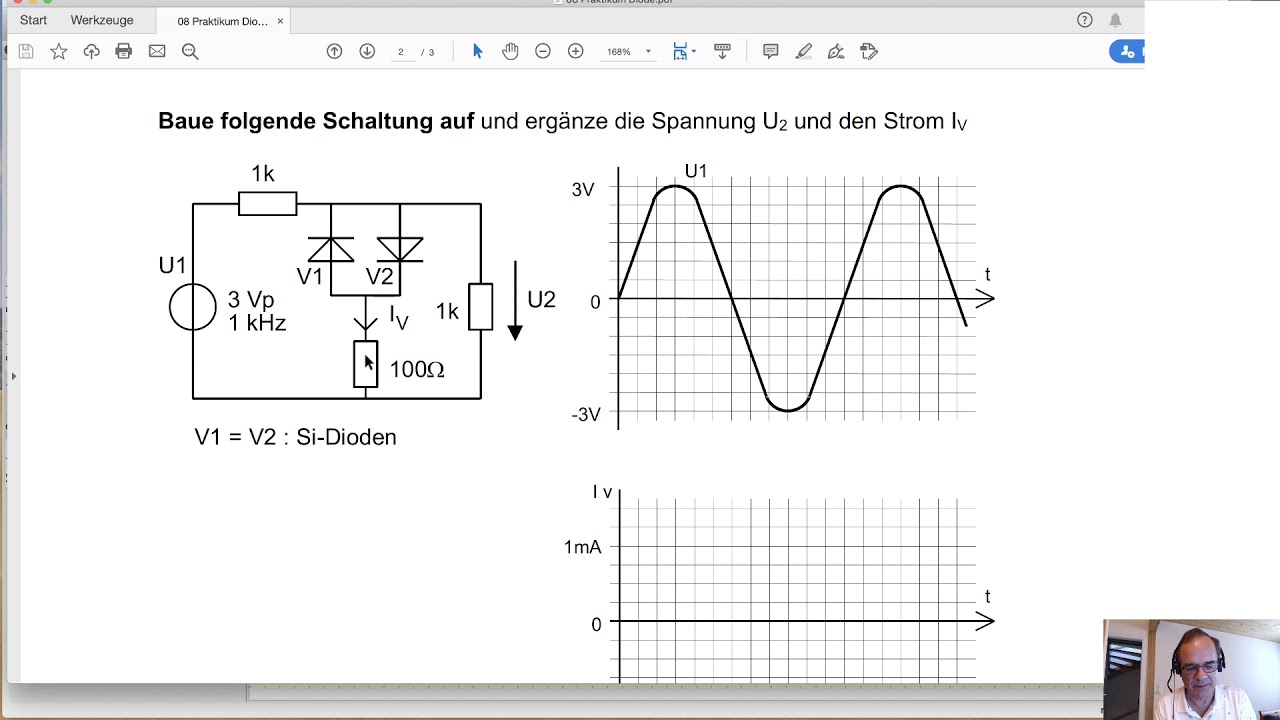Go to next page arrow

pyautogui.click(x=367, y=51)
